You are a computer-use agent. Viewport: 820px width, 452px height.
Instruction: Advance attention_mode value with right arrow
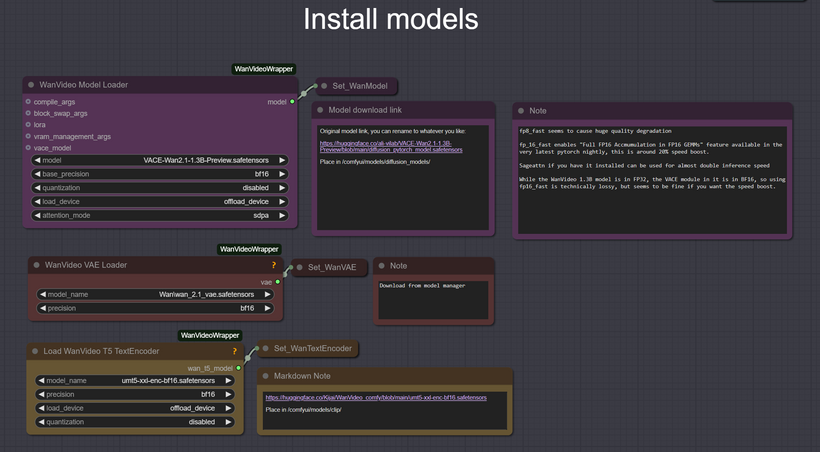[x=282, y=215]
